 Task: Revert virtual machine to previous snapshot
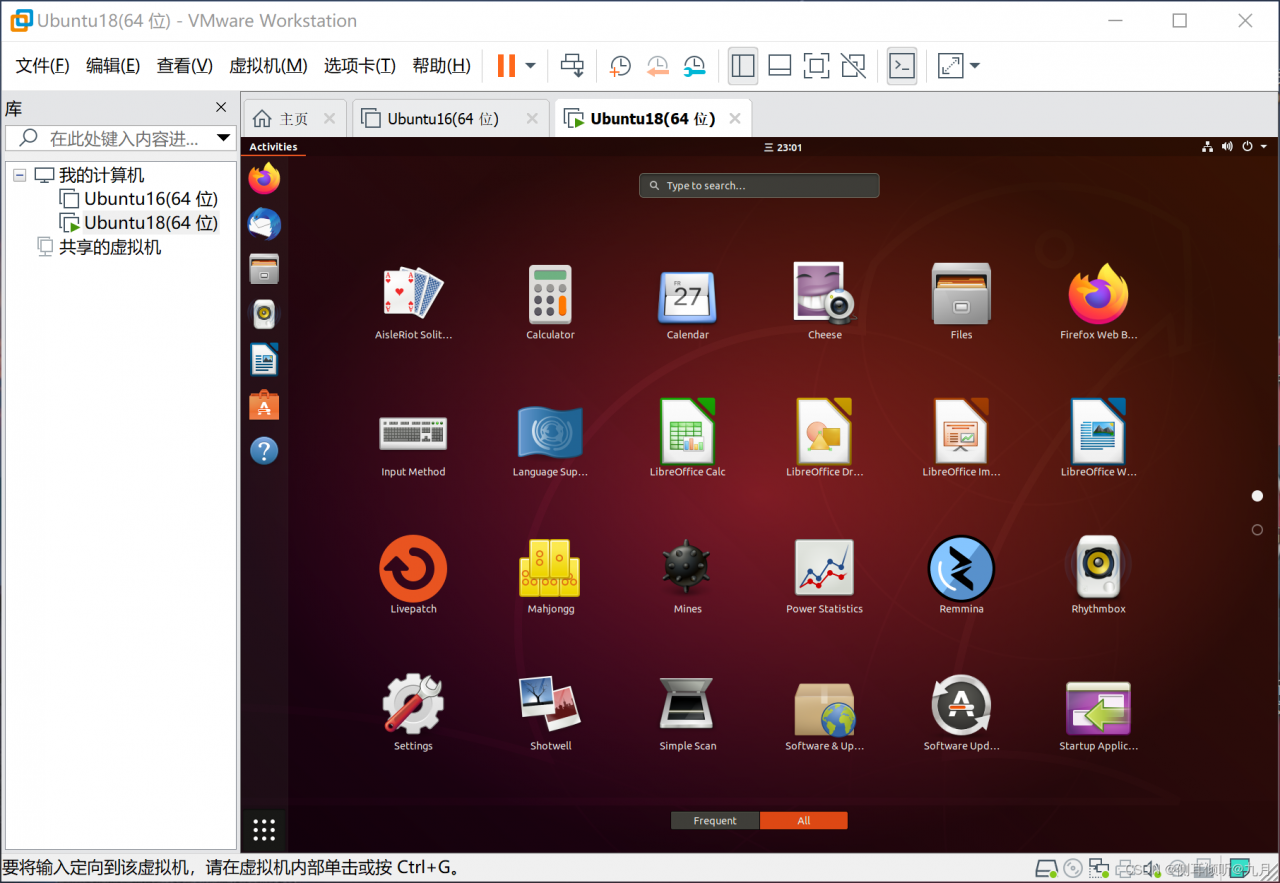[x=657, y=66]
